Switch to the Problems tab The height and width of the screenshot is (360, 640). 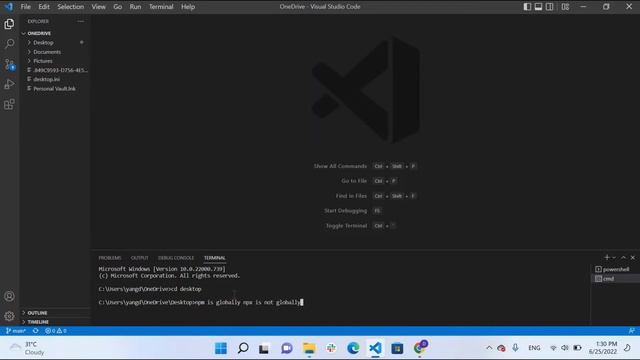[x=110, y=258]
